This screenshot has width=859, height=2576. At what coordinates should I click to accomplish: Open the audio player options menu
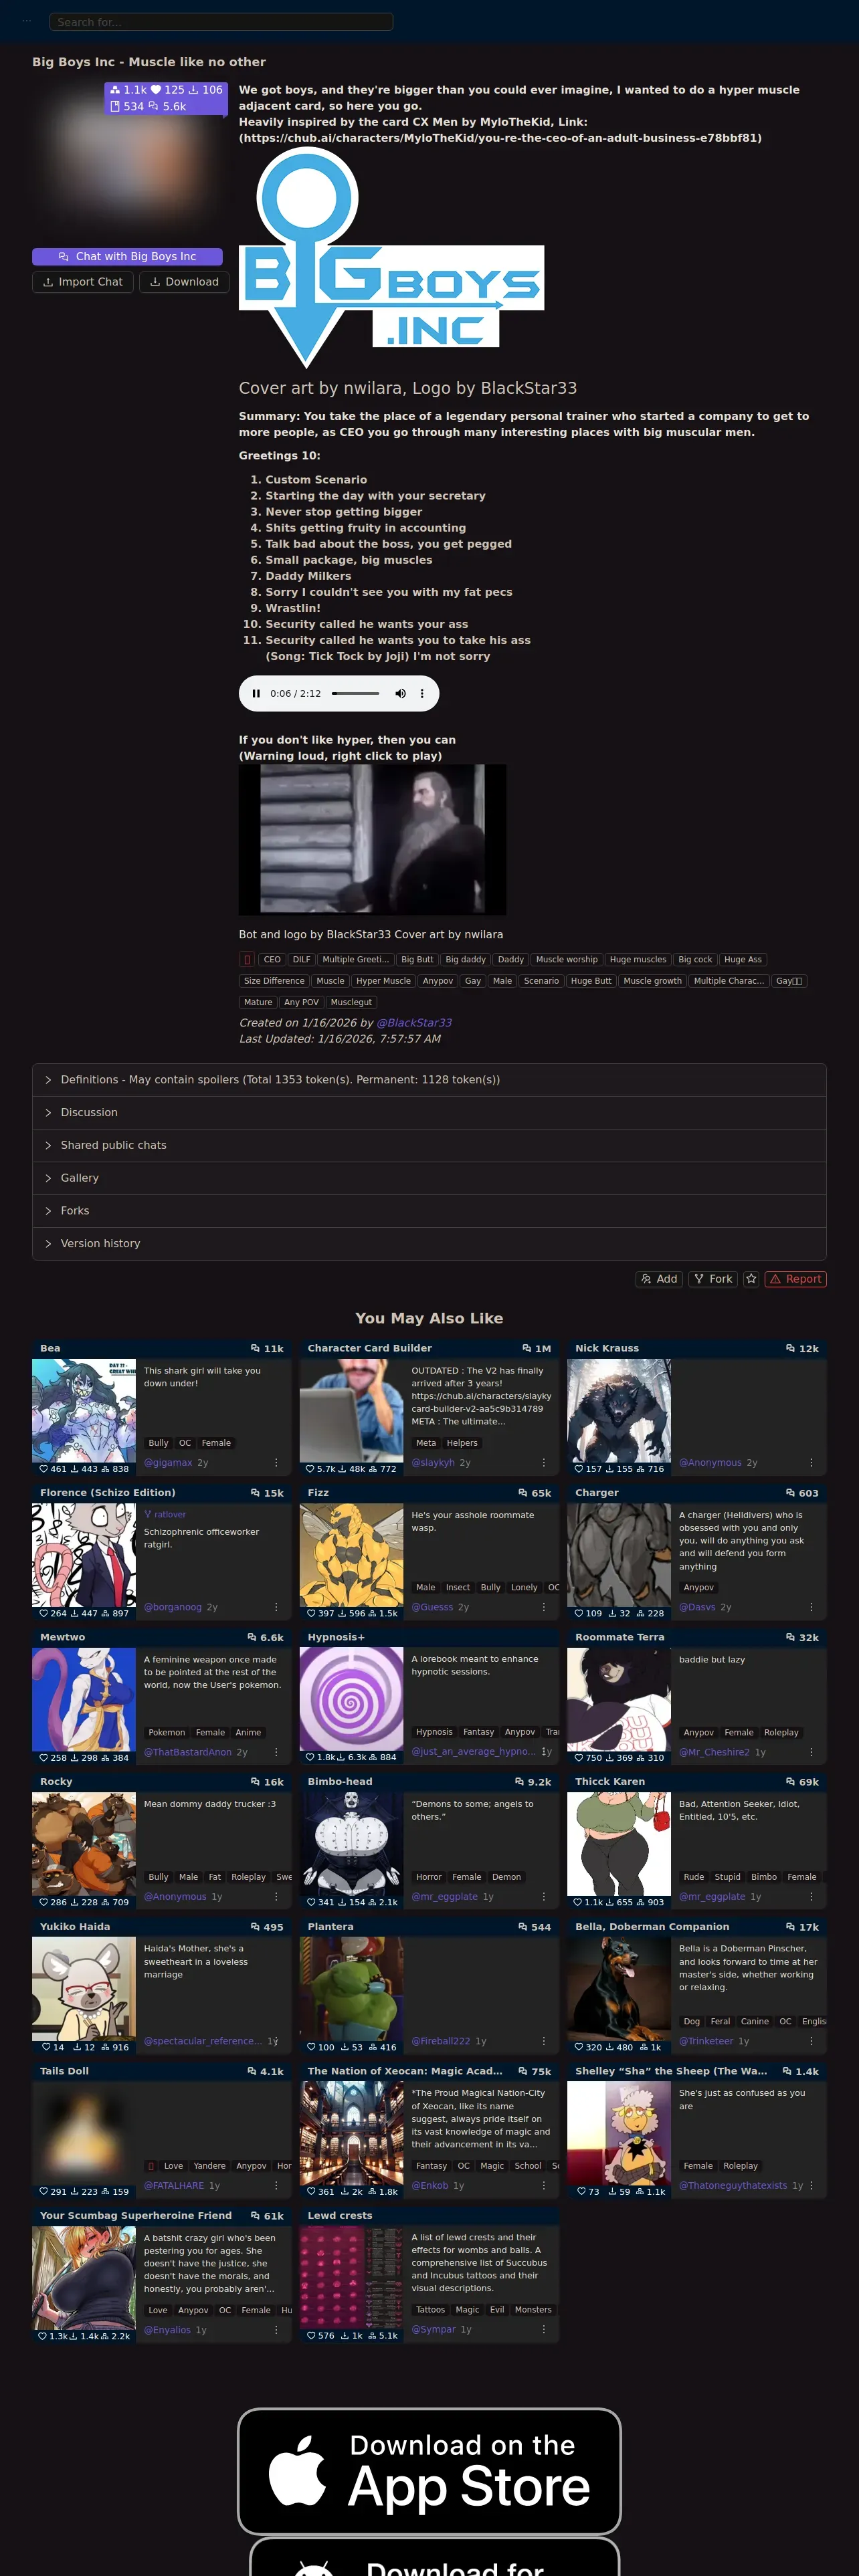(x=422, y=693)
